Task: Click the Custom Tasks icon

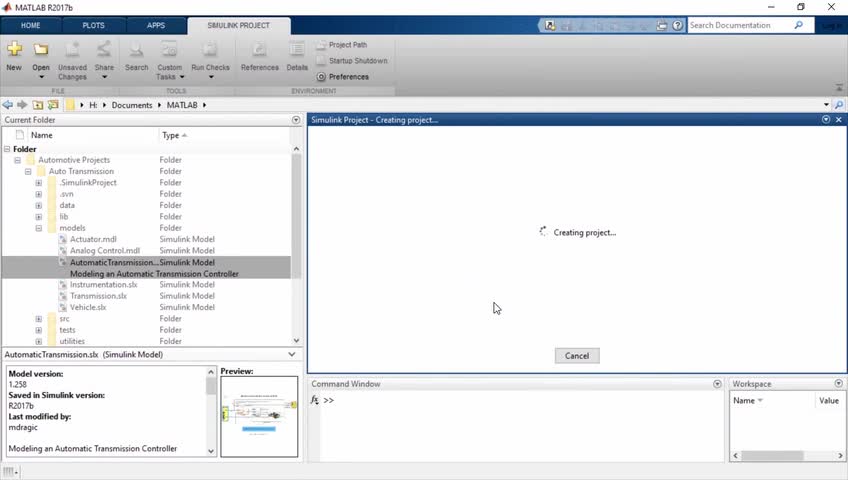Action: [x=169, y=49]
